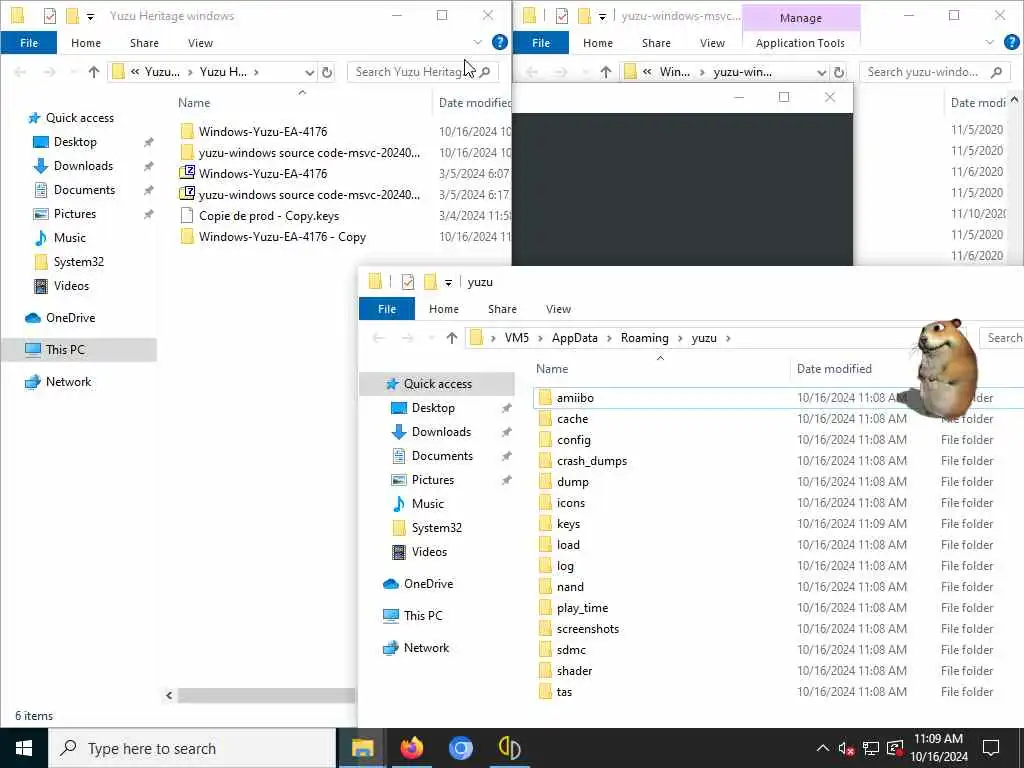Open the Windows Start menu

[24, 748]
